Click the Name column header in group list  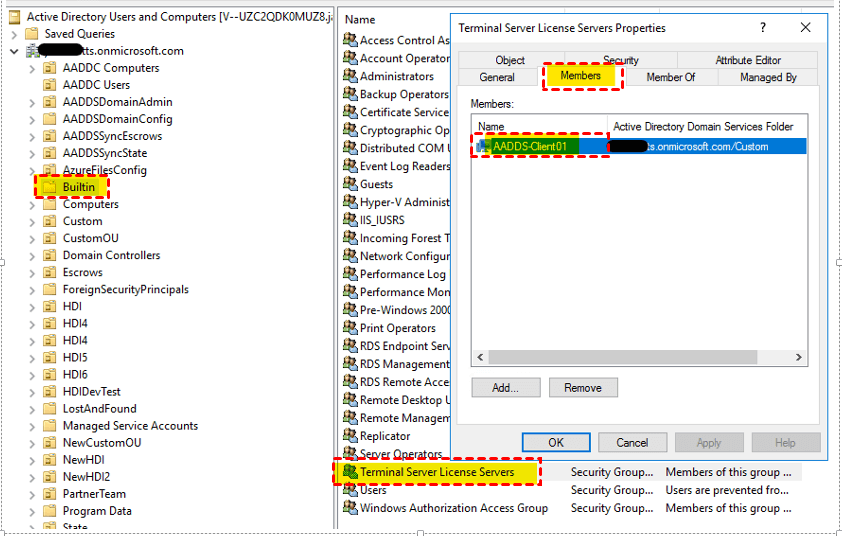point(360,20)
